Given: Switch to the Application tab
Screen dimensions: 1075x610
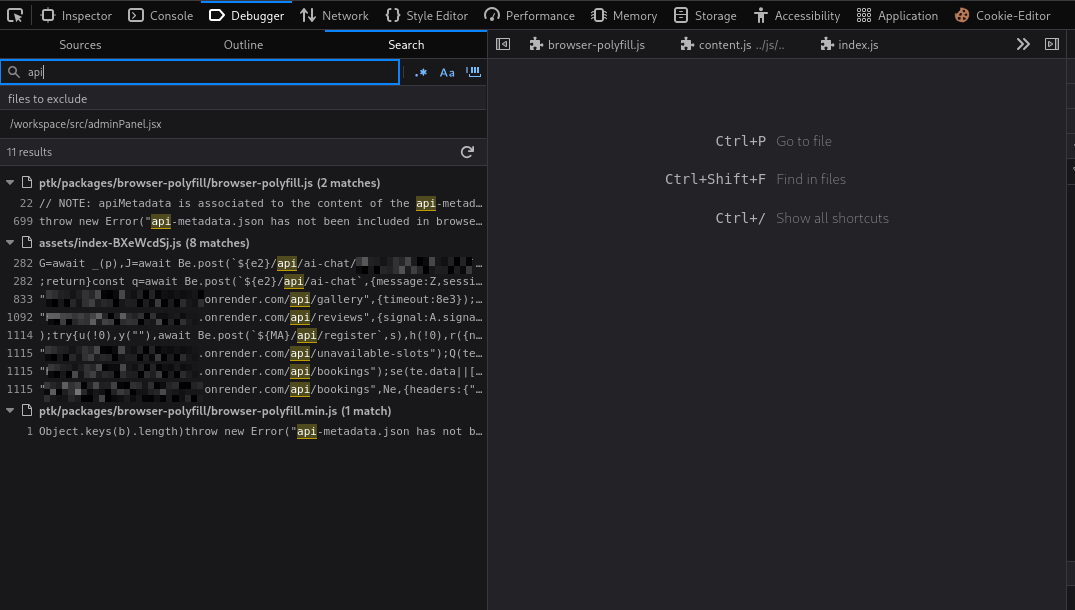Looking at the screenshot, I should click(x=897, y=15).
